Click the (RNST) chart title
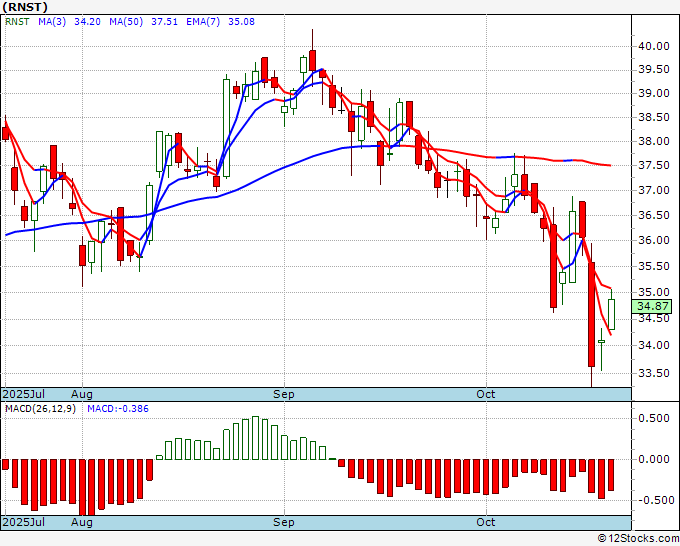 click(25, 7)
